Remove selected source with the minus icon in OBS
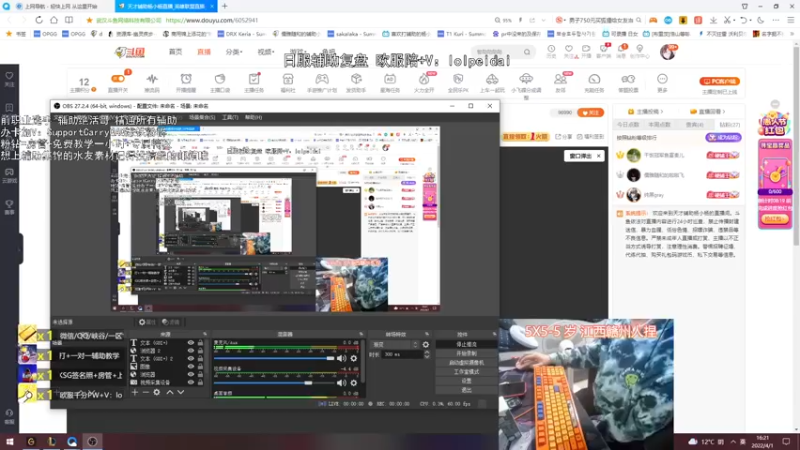 point(145,392)
